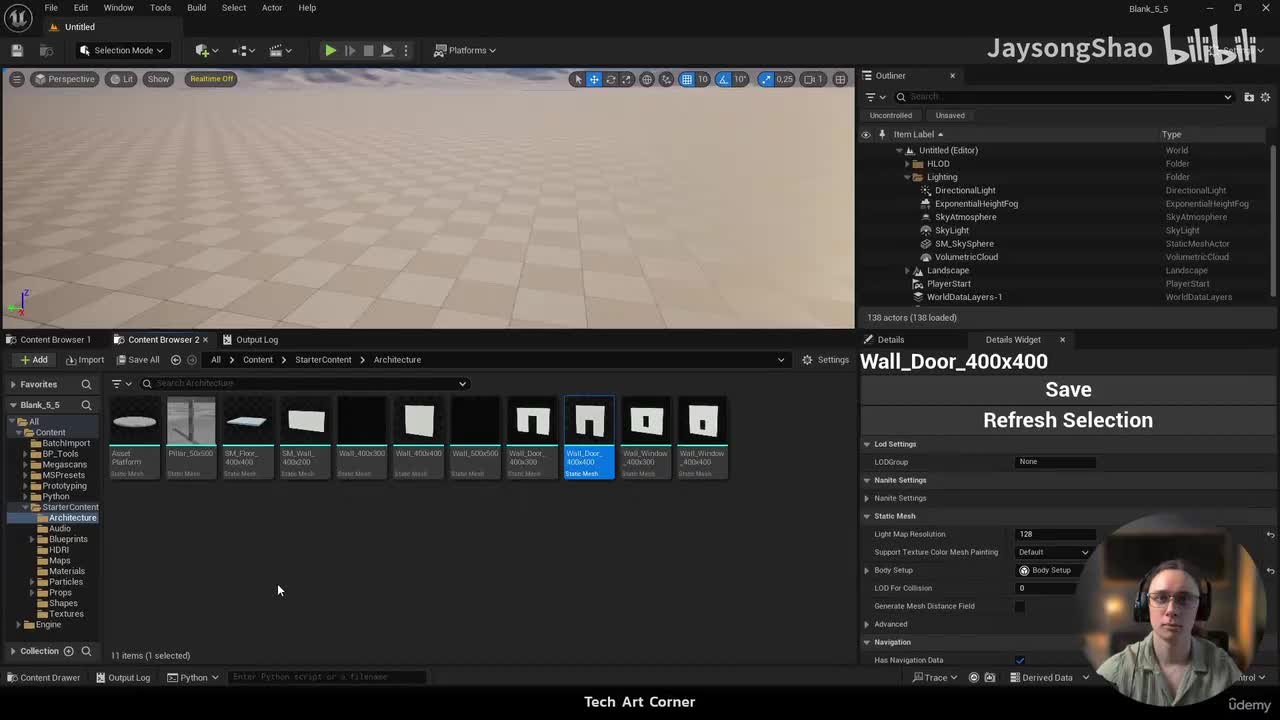
Task: Toggle visibility column eye in Outliner header
Action: coord(866,134)
